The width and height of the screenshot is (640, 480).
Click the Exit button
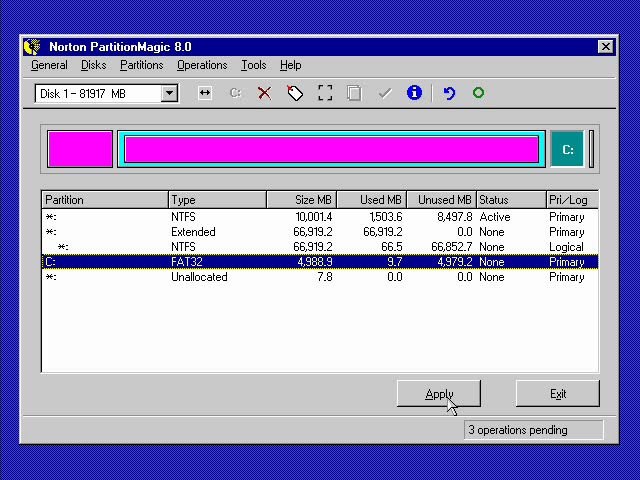[x=558, y=393]
